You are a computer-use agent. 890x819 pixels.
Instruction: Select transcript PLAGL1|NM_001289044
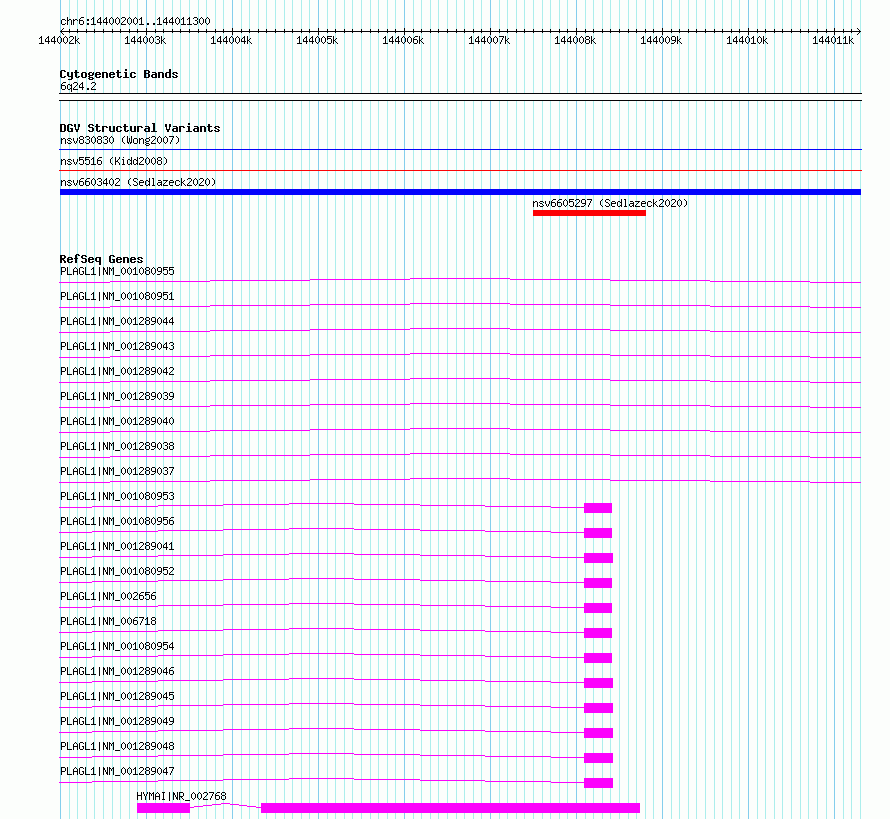click(117, 321)
